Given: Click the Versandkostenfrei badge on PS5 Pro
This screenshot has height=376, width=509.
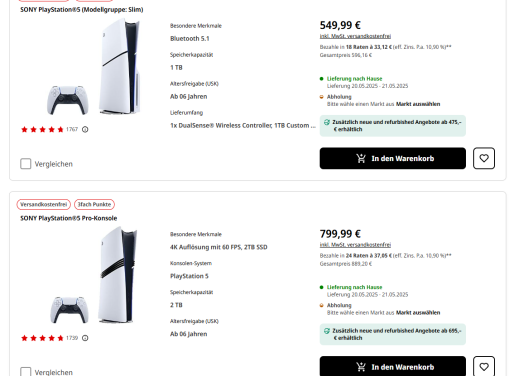Looking at the screenshot, I should [44, 204].
